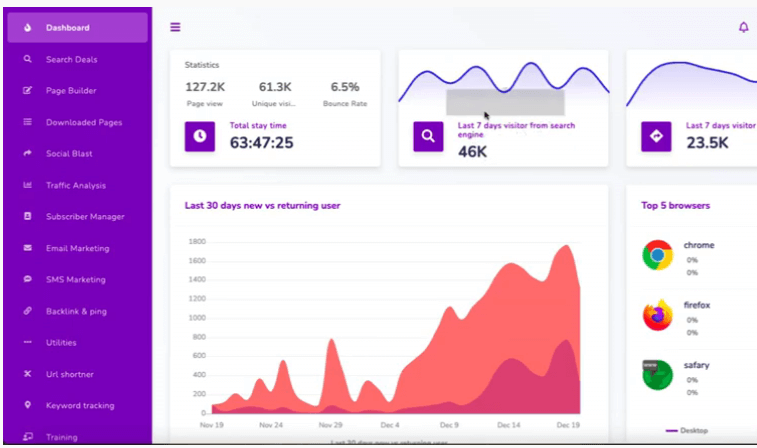The image size is (757, 448).
Task: Click the Subscriber Manager contact icon
Action: point(28,216)
